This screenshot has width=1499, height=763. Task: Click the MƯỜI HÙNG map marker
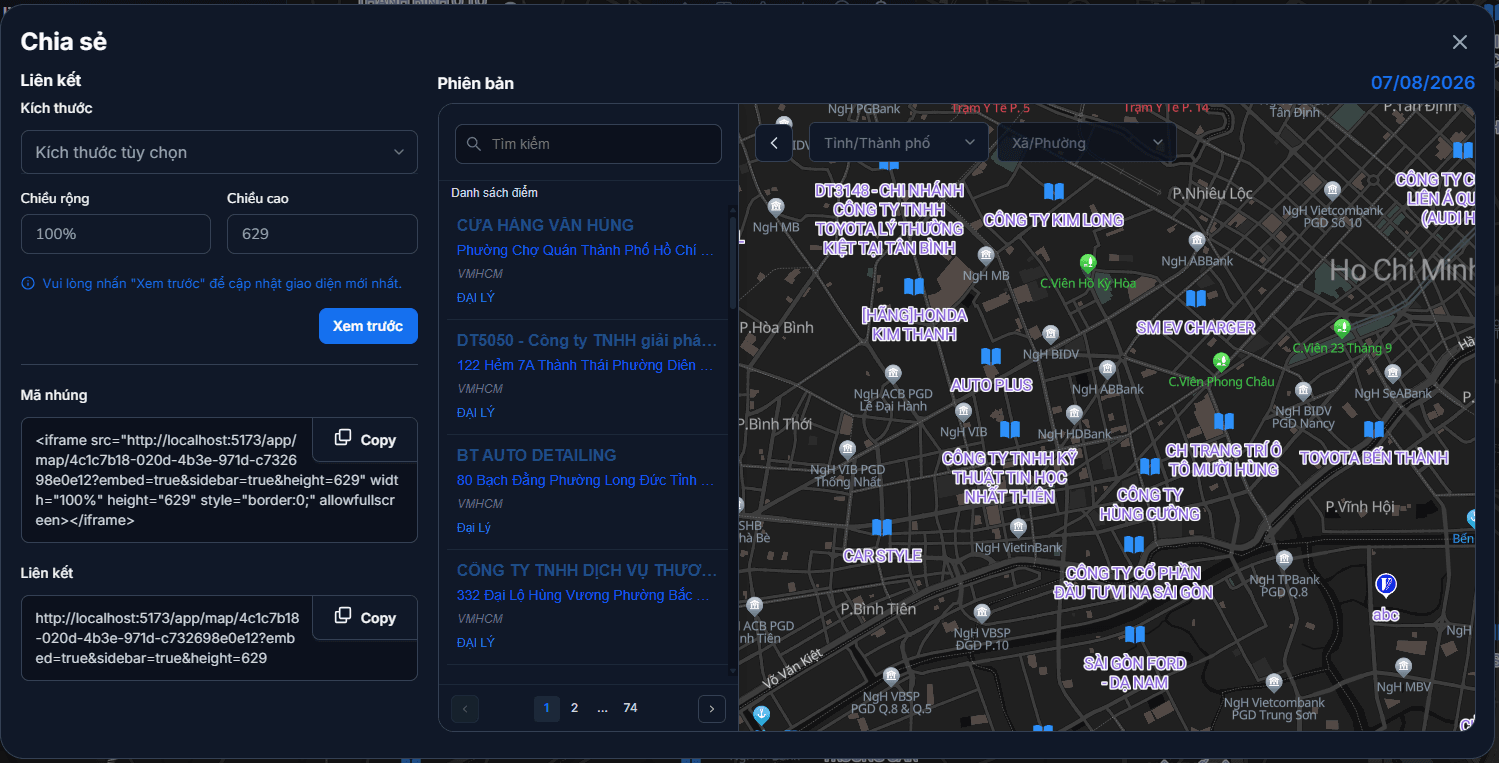point(1224,422)
